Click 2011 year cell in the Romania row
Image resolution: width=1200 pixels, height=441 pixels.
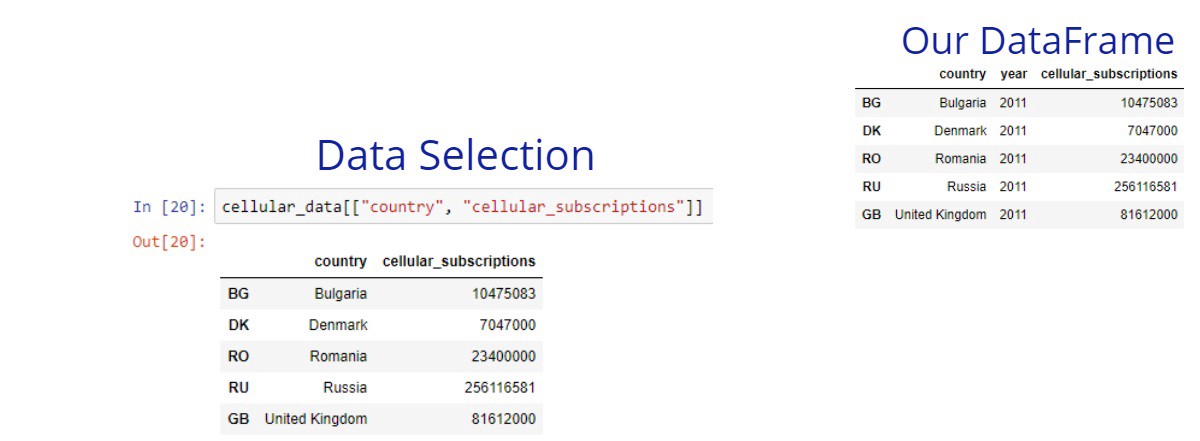point(1013,158)
